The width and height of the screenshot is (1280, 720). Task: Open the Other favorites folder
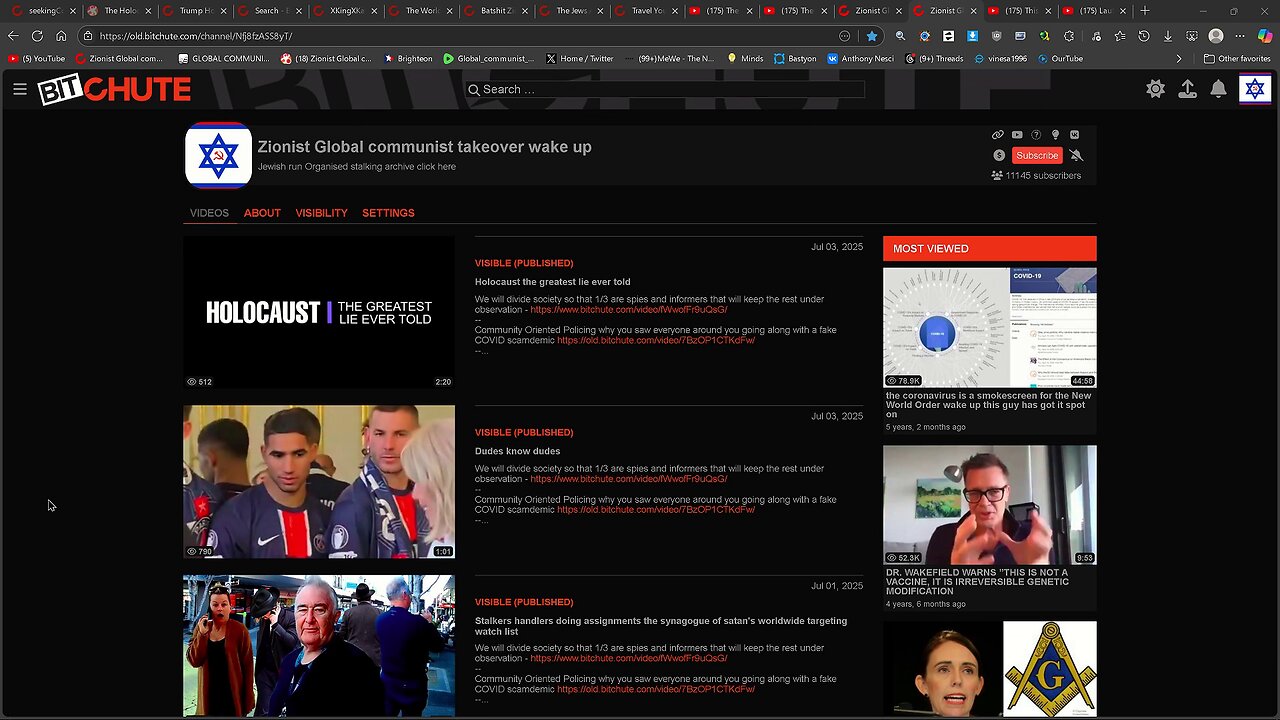pyautogui.click(x=1237, y=59)
